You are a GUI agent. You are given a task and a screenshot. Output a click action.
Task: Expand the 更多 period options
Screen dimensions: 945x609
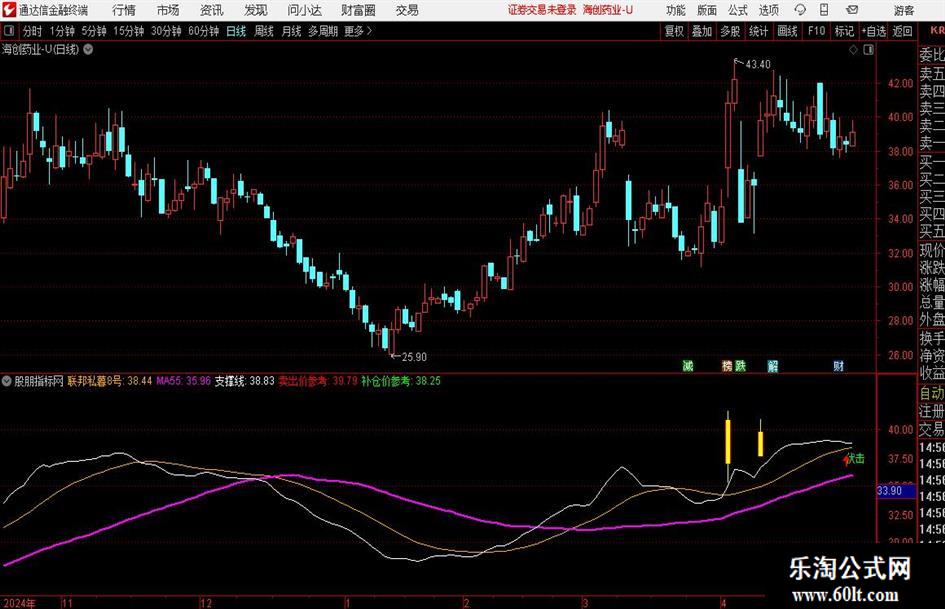click(358, 31)
